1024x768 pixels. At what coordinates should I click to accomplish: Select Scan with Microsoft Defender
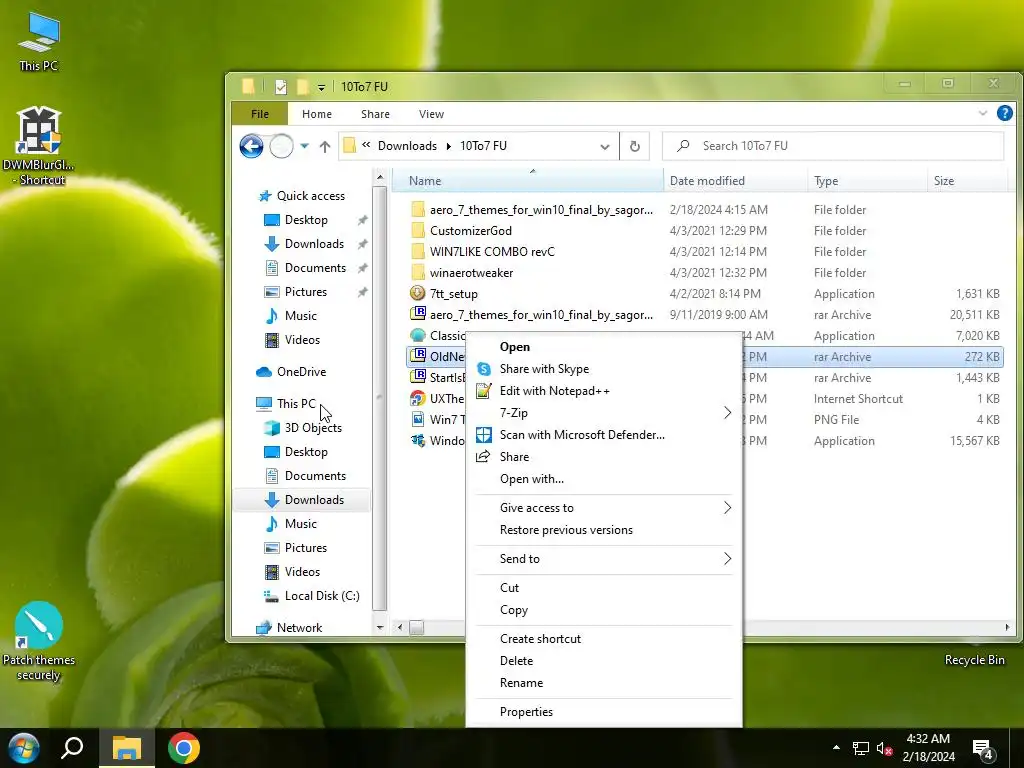[604, 435]
